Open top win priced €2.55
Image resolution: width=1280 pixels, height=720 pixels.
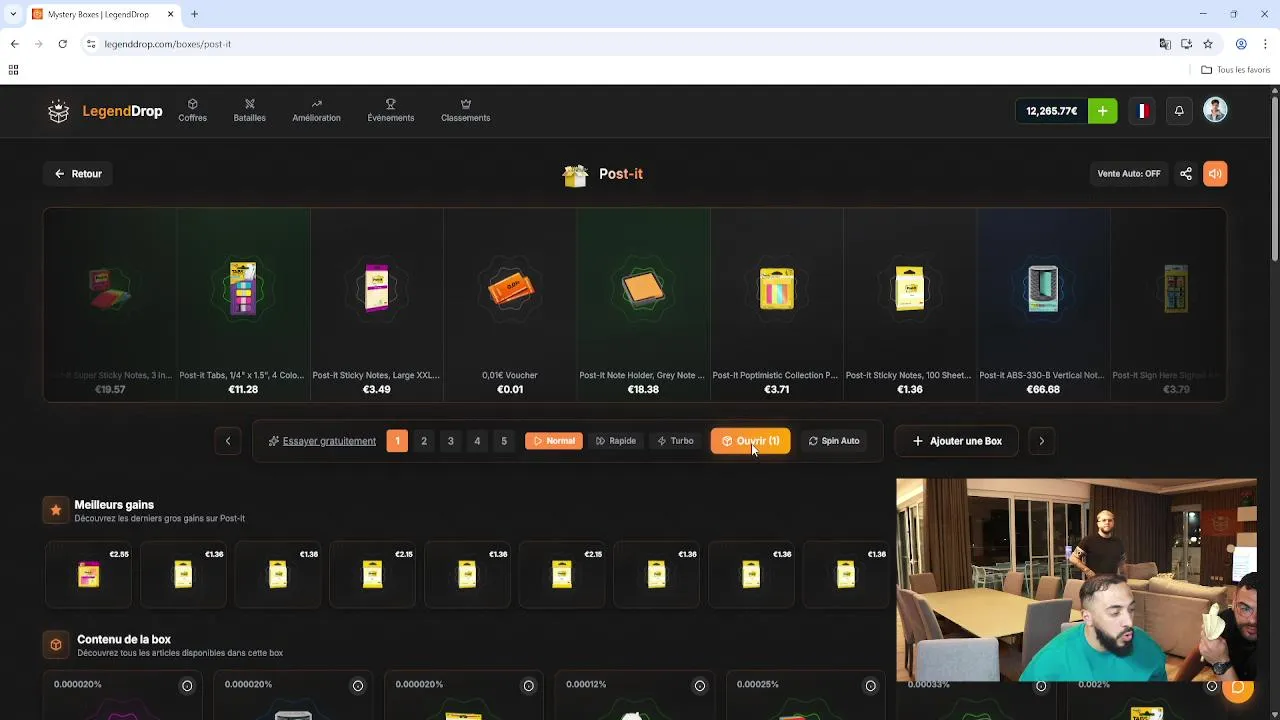pyautogui.click(x=88, y=574)
